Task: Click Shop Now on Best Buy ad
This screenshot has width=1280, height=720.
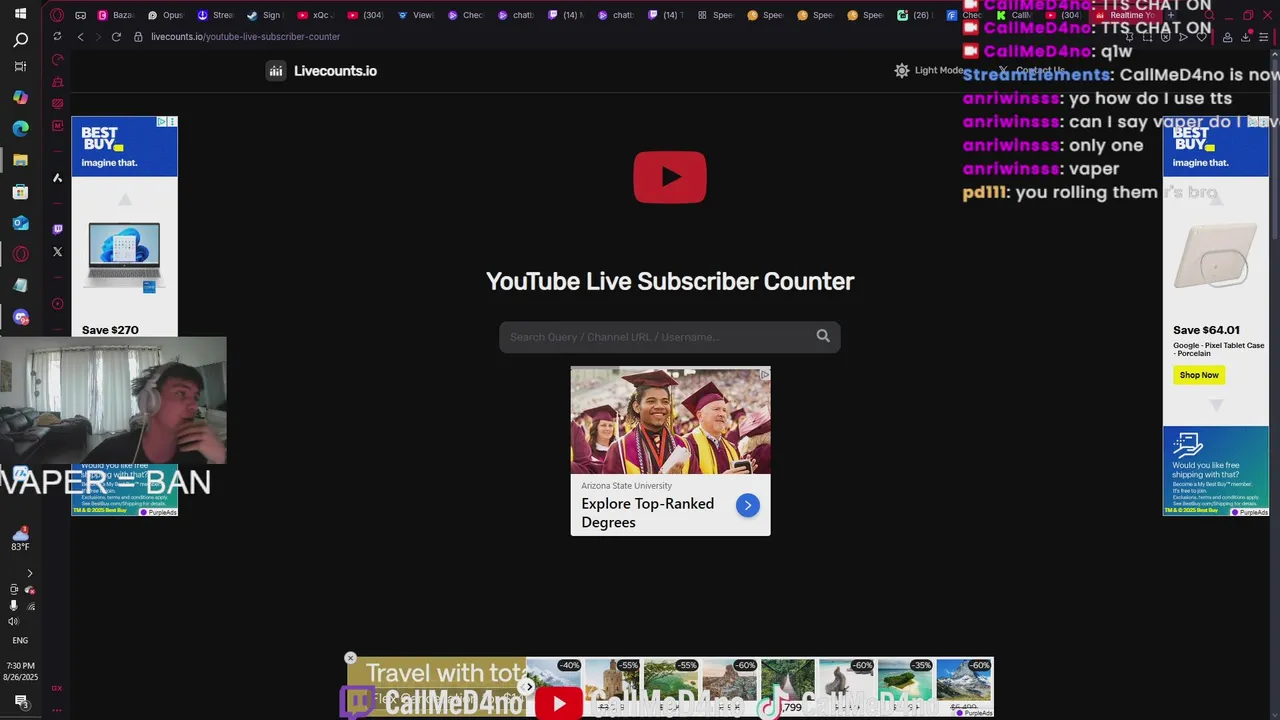Action: tap(1198, 375)
